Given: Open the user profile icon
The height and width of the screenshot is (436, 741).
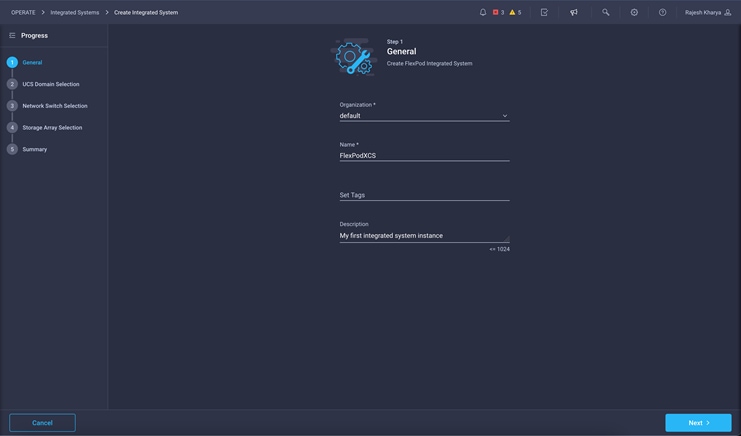Looking at the screenshot, I should [728, 12].
